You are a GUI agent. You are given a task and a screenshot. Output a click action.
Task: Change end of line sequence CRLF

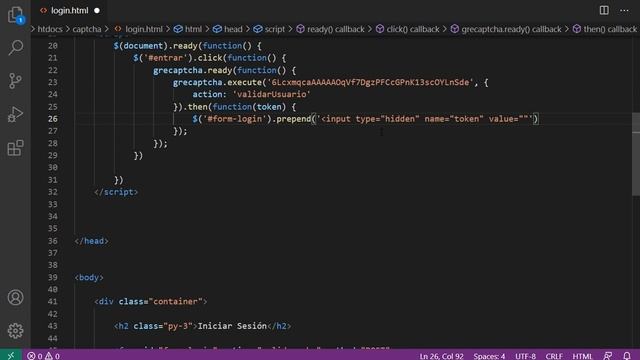coord(554,356)
